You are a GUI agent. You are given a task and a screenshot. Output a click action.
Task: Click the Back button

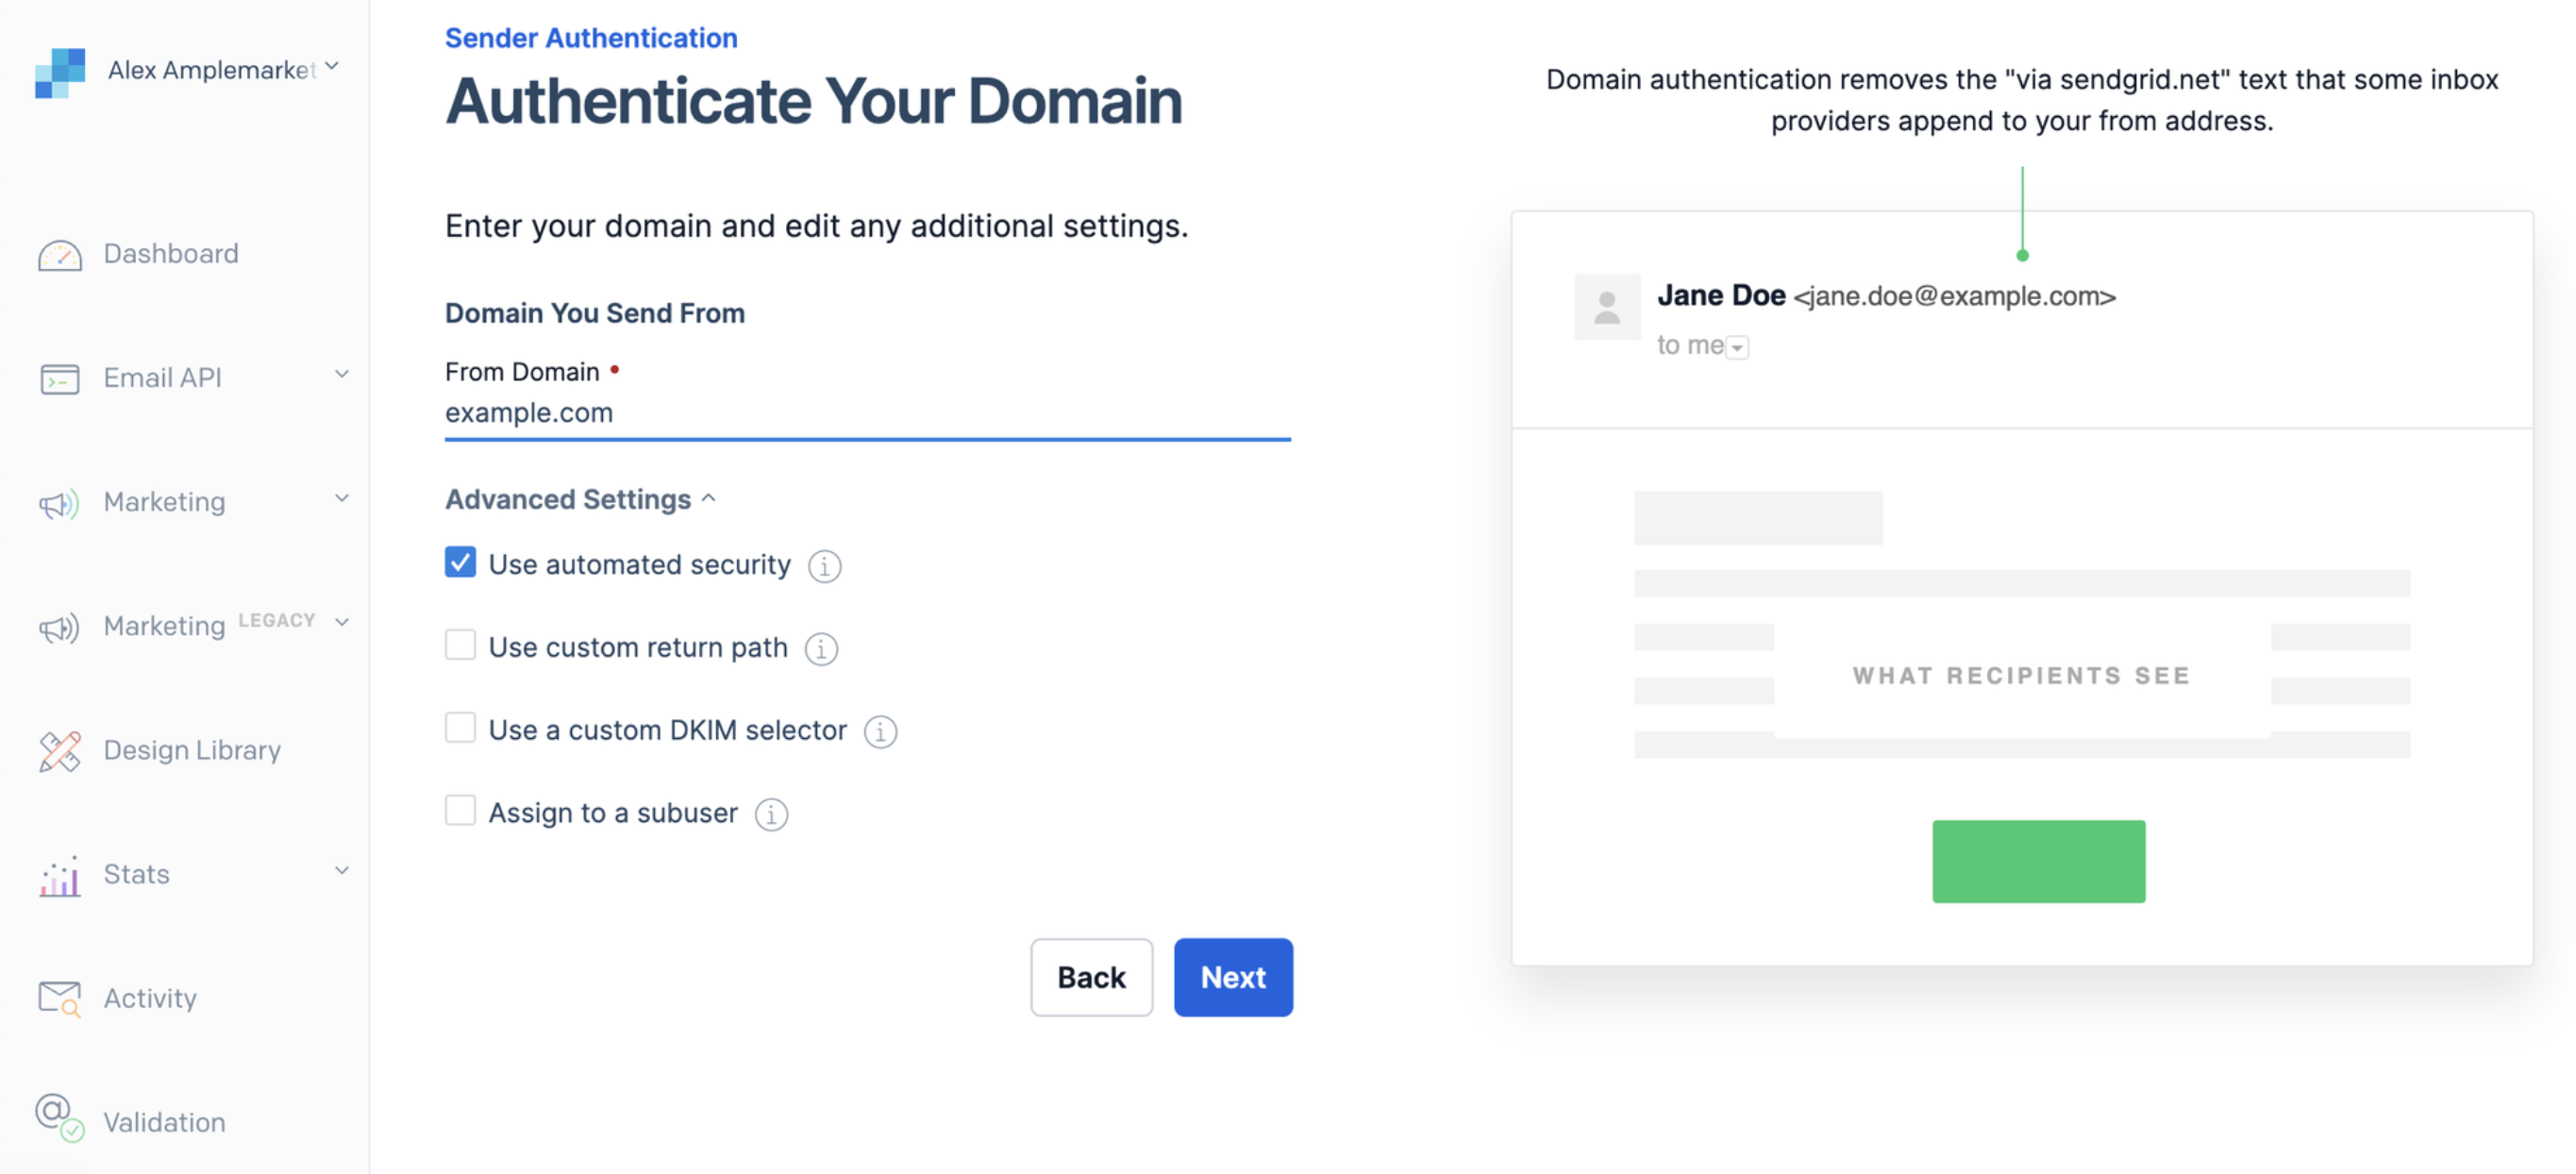click(x=1091, y=977)
